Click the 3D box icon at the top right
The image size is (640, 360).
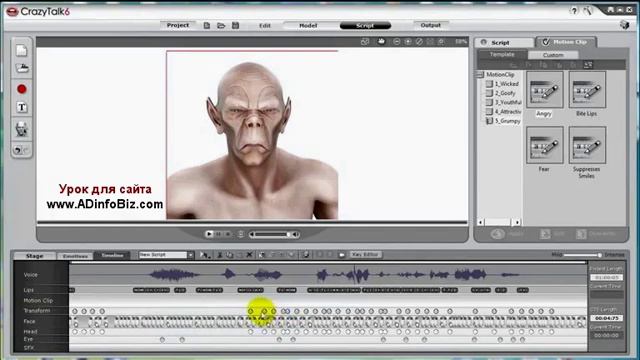(x=624, y=24)
